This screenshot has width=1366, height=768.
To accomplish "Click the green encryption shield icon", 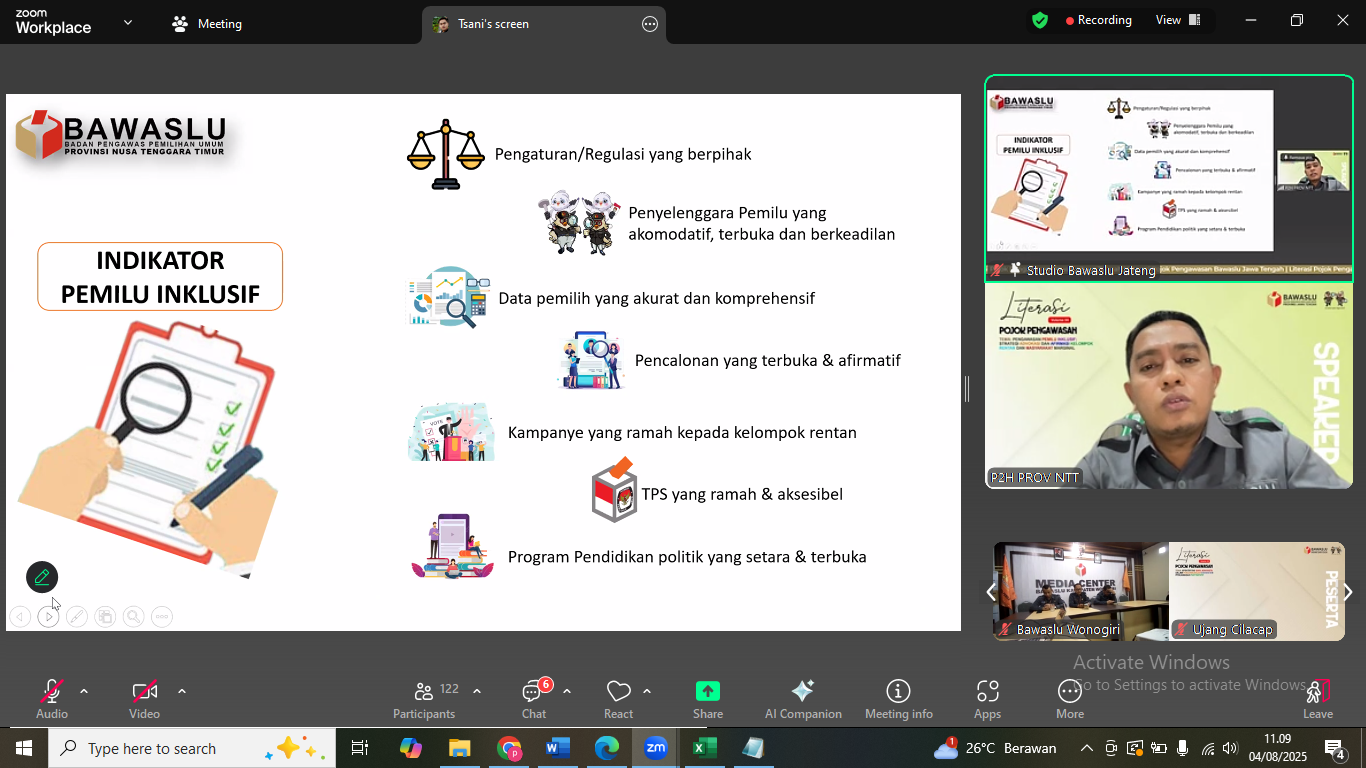I will click(x=1040, y=20).
